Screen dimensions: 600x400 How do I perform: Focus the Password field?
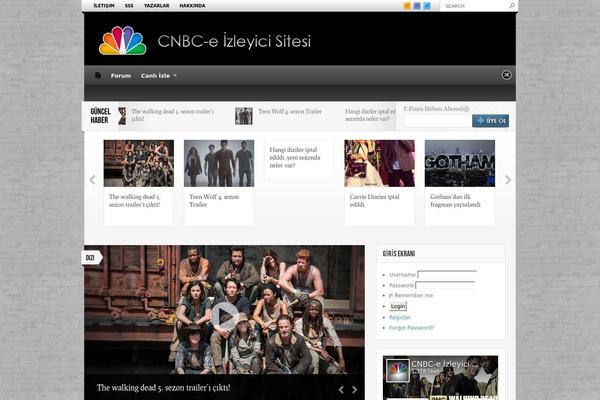click(x=445, y=285)
